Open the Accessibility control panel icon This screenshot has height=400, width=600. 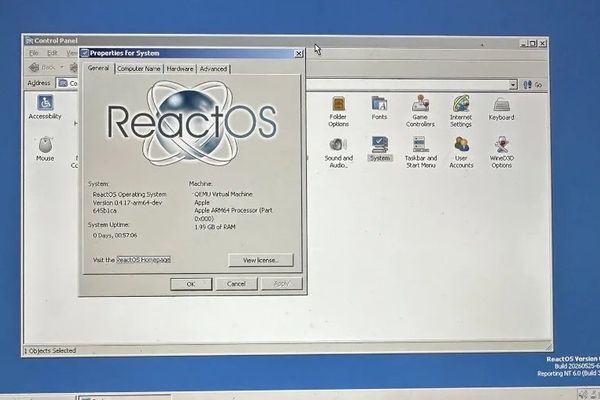[45, 107]
